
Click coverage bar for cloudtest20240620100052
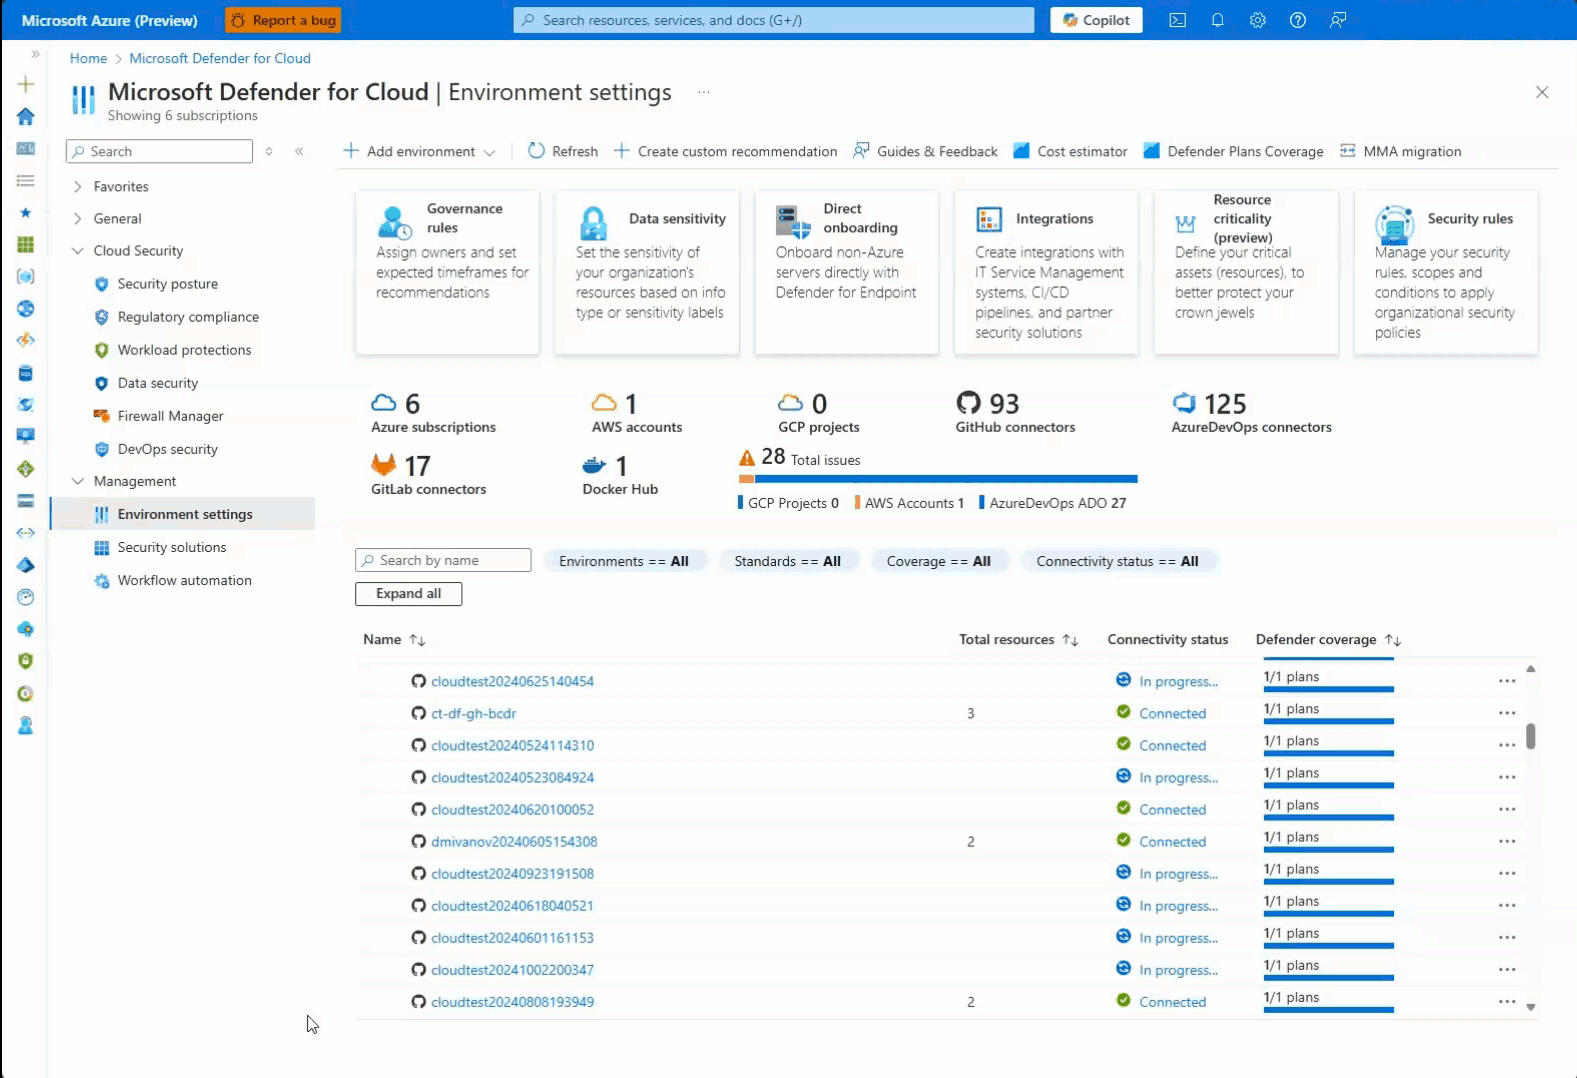coord(1329,818)
